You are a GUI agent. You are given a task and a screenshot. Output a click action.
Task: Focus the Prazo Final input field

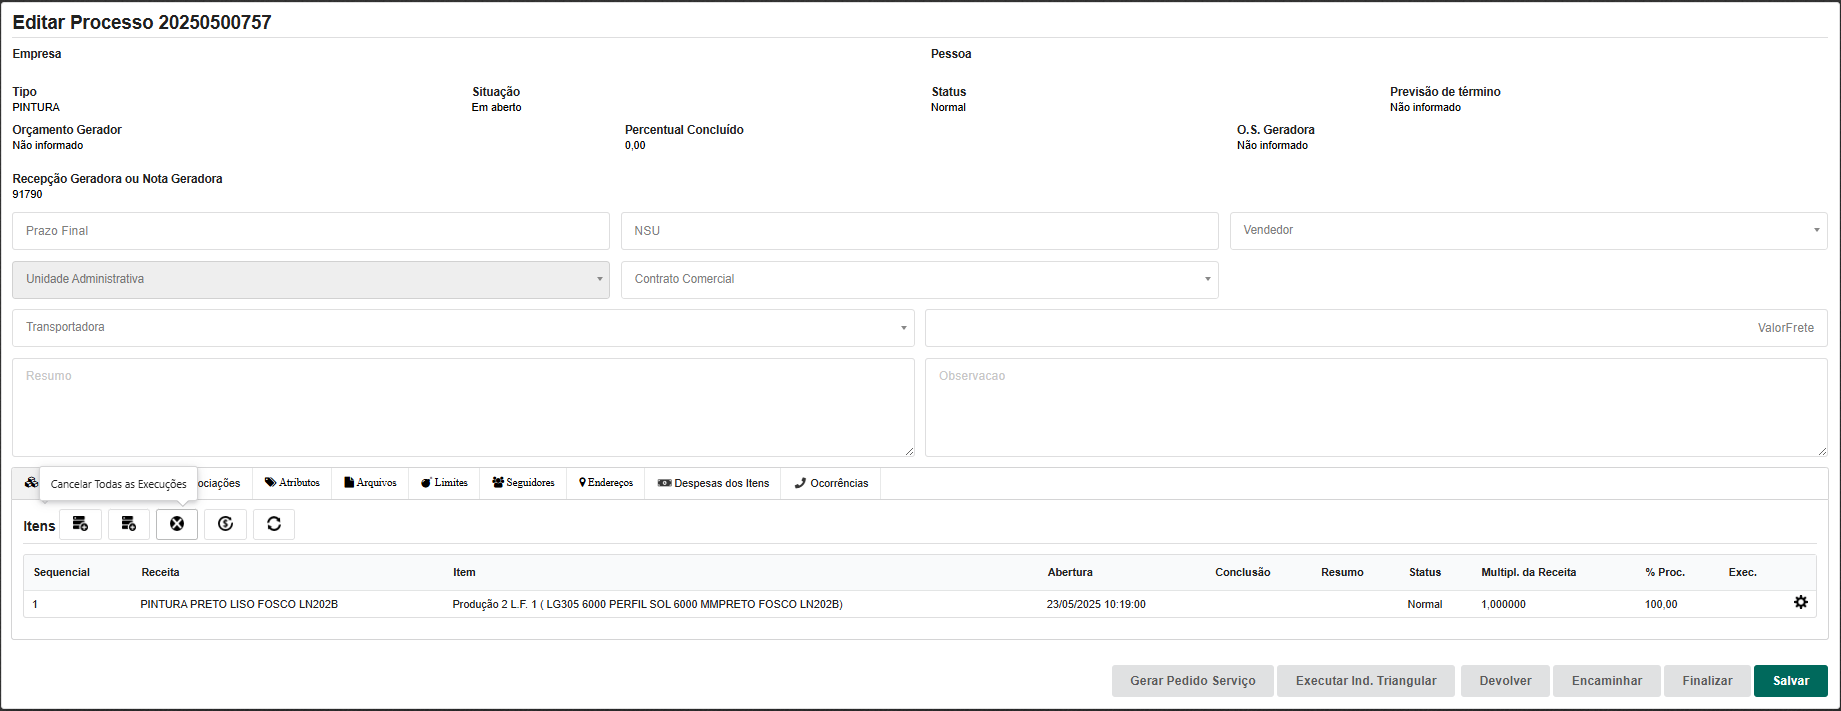point(310,231)
